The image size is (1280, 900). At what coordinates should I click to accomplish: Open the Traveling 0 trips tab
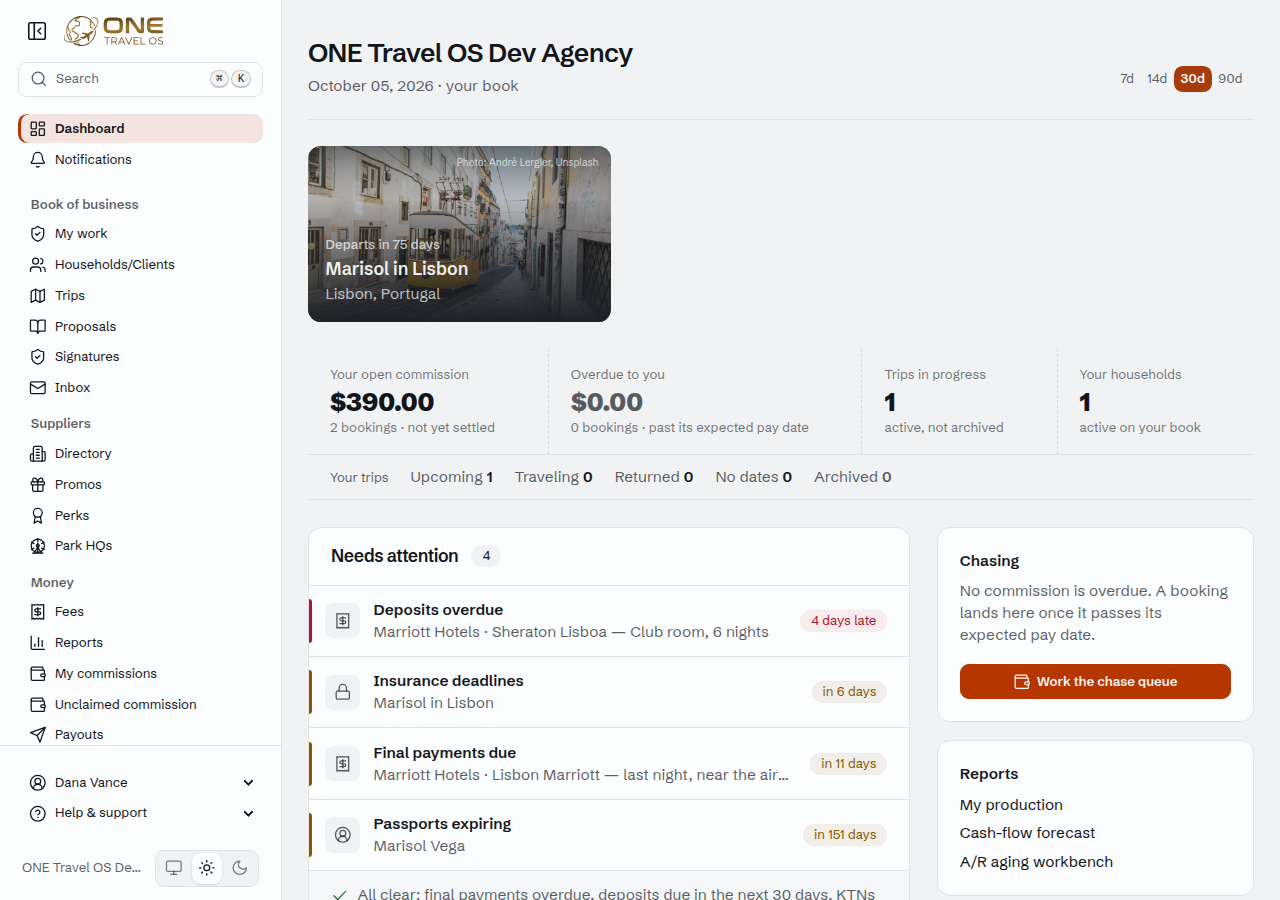553,477
